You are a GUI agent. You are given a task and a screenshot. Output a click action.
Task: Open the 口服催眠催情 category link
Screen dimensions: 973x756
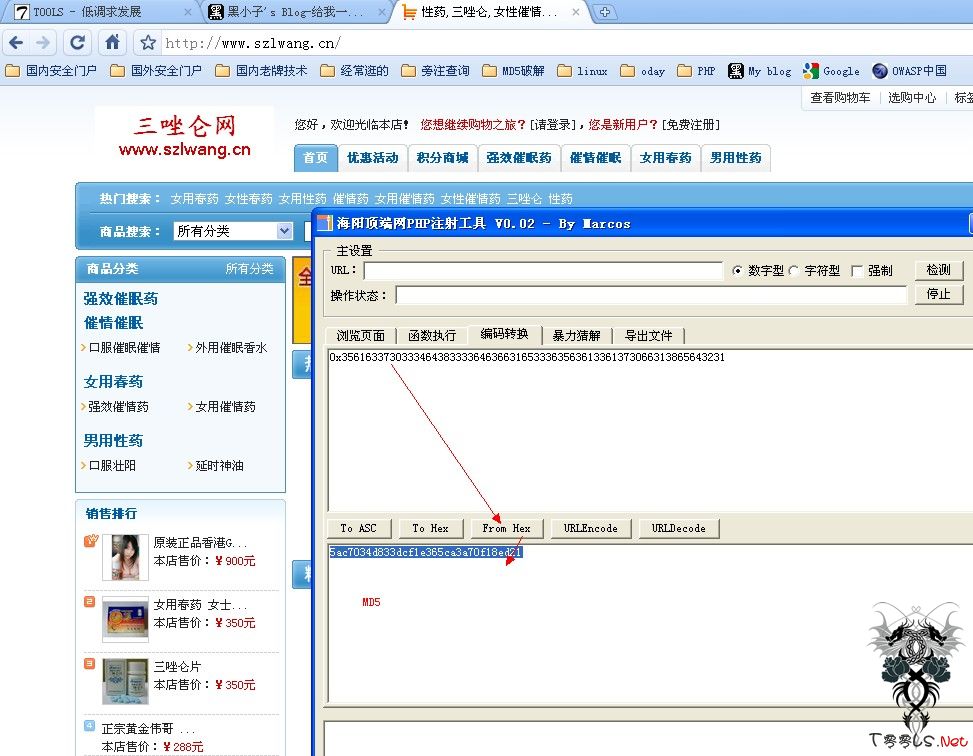(x=124, y=348)
